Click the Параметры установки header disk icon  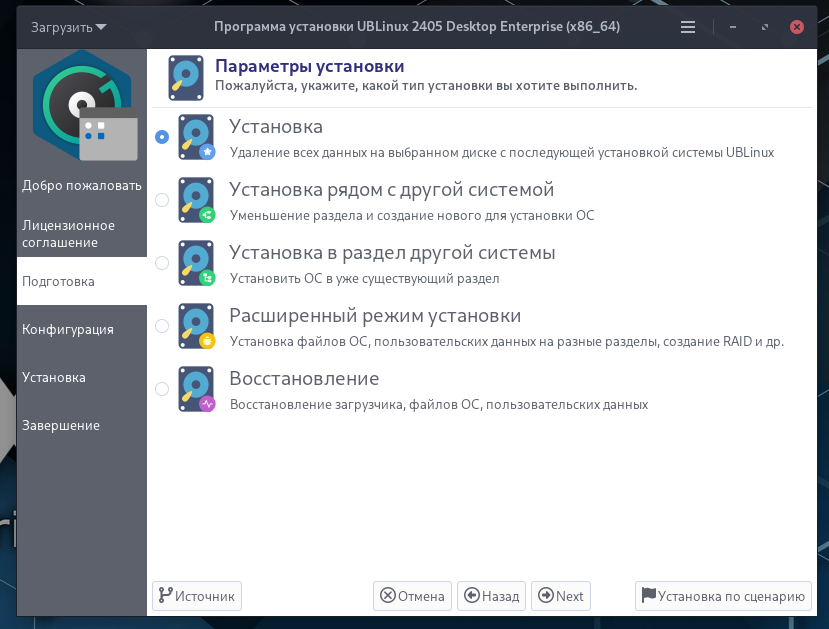pos(186,78)
